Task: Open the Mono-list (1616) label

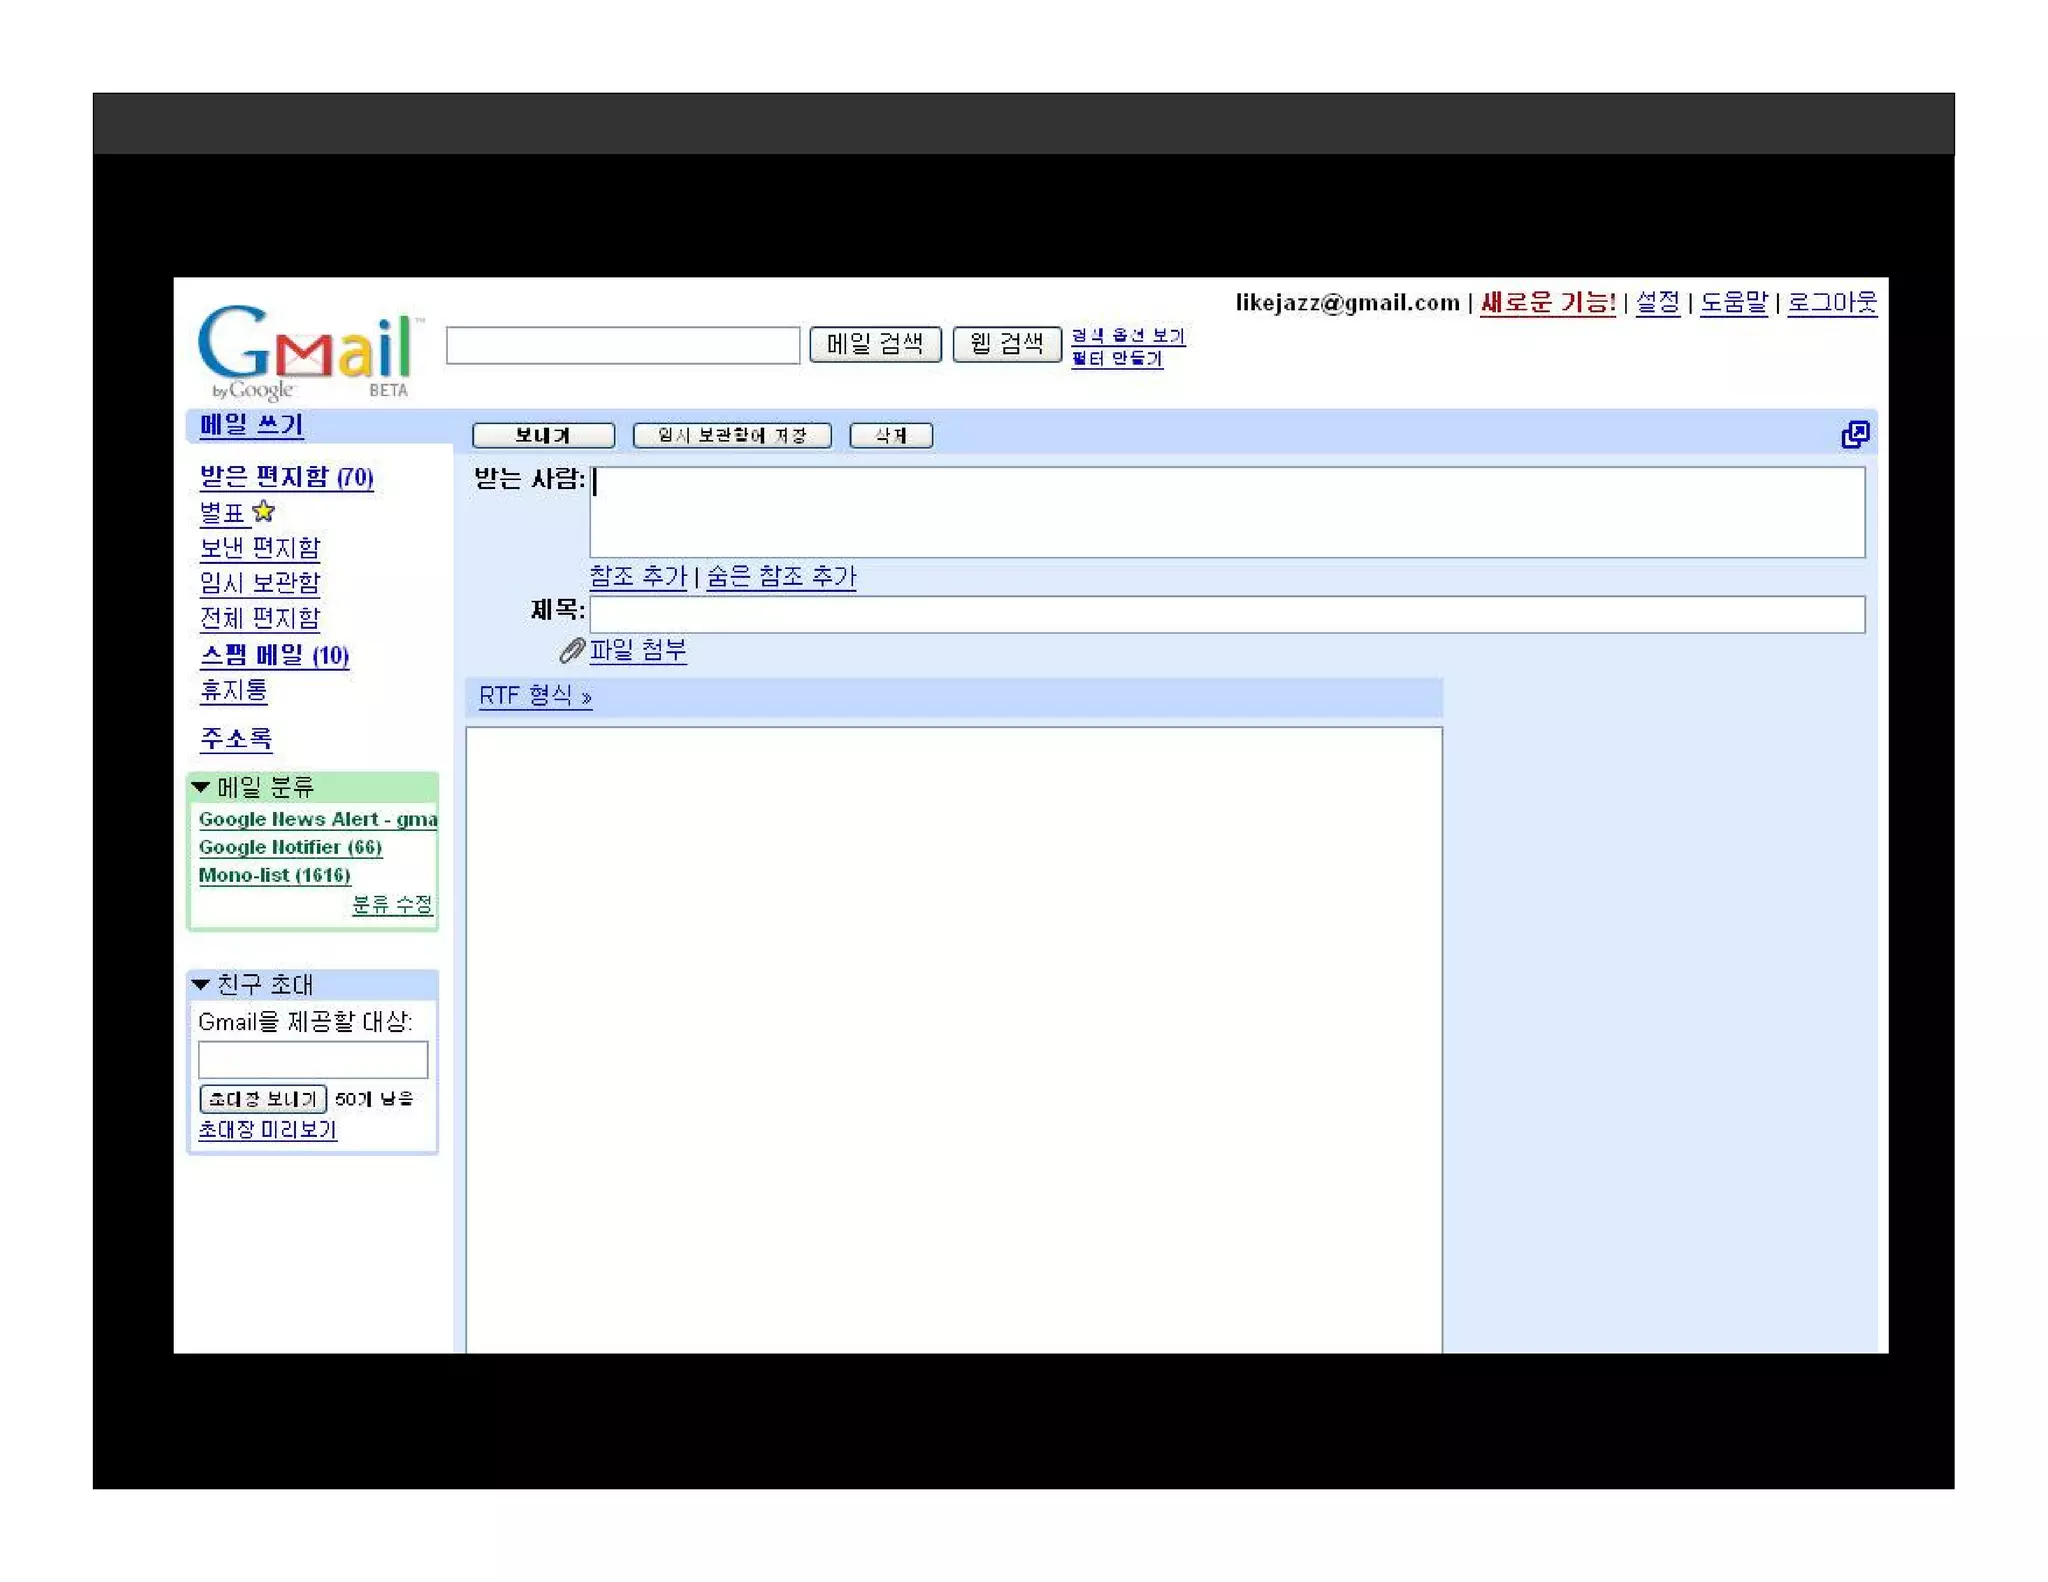Action: pos(274,875)
